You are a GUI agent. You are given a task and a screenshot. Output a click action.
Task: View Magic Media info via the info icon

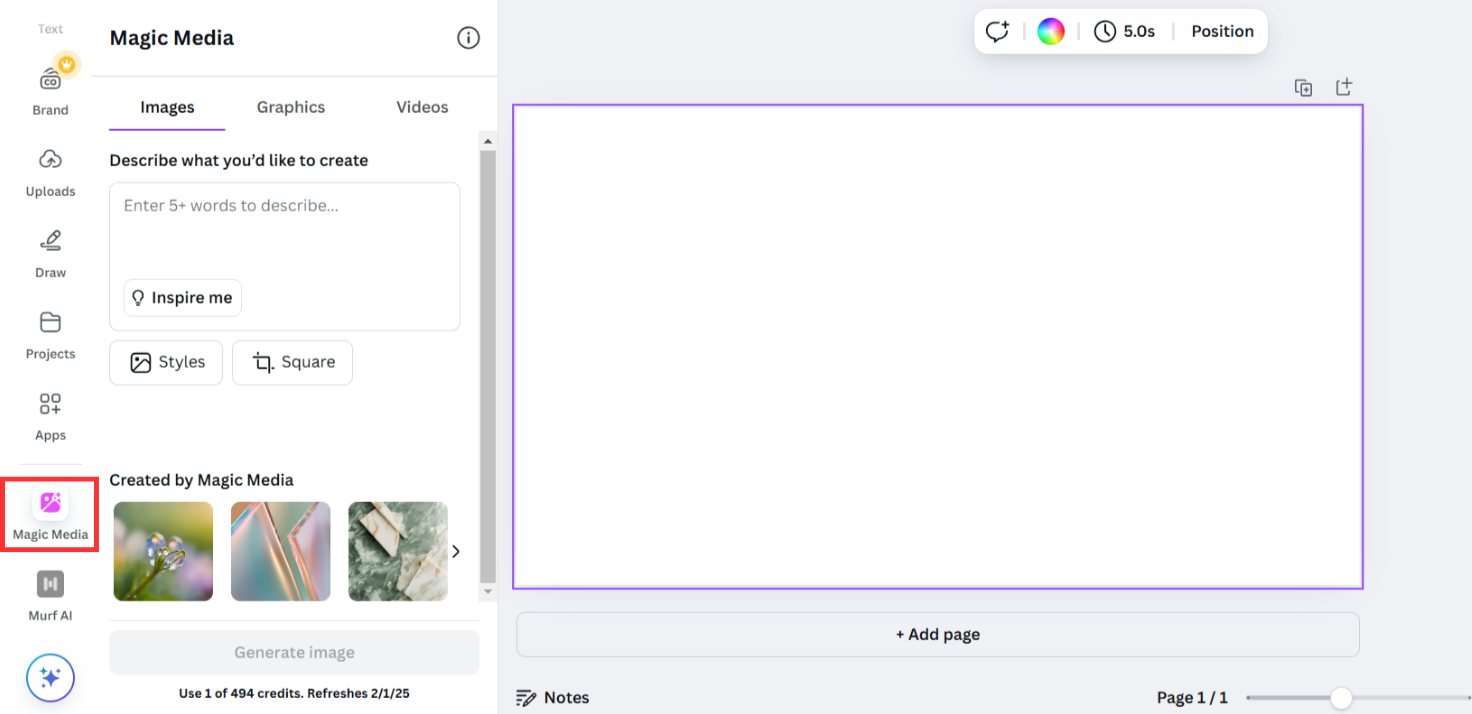click(468, 37)
